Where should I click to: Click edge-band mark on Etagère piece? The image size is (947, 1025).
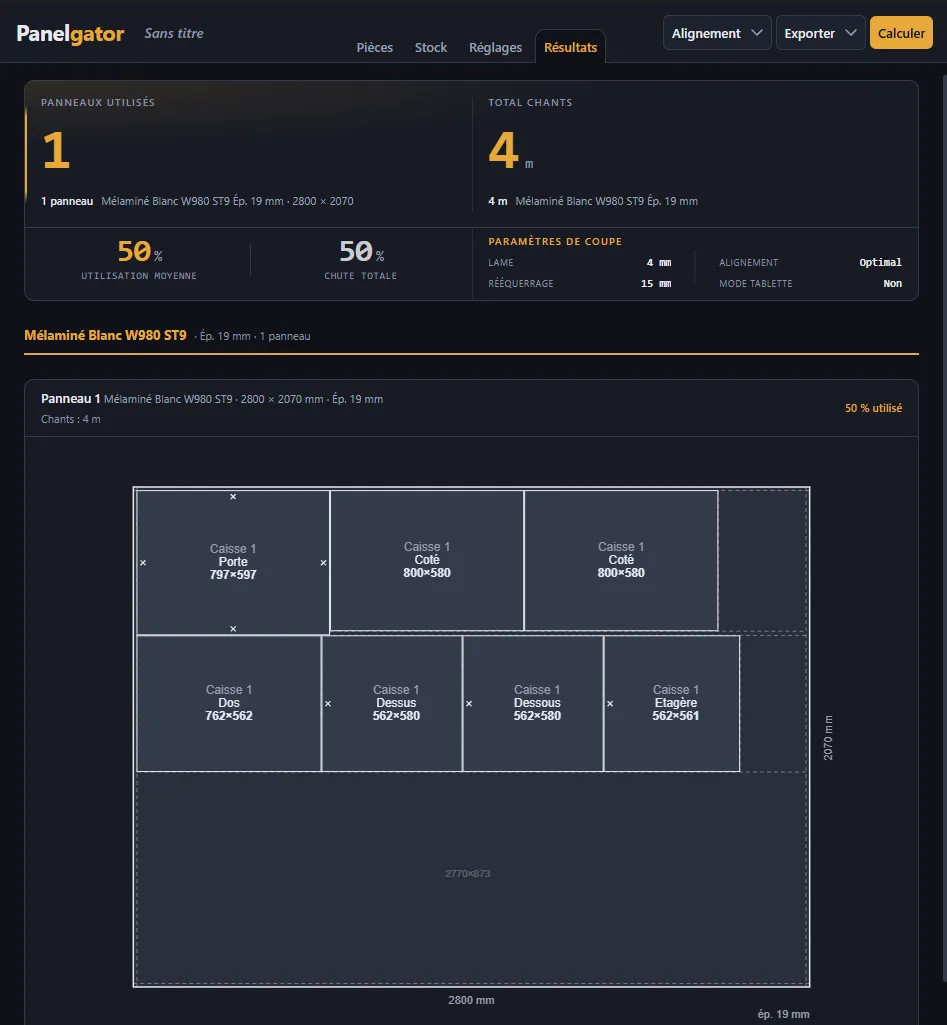click(610, 704)
